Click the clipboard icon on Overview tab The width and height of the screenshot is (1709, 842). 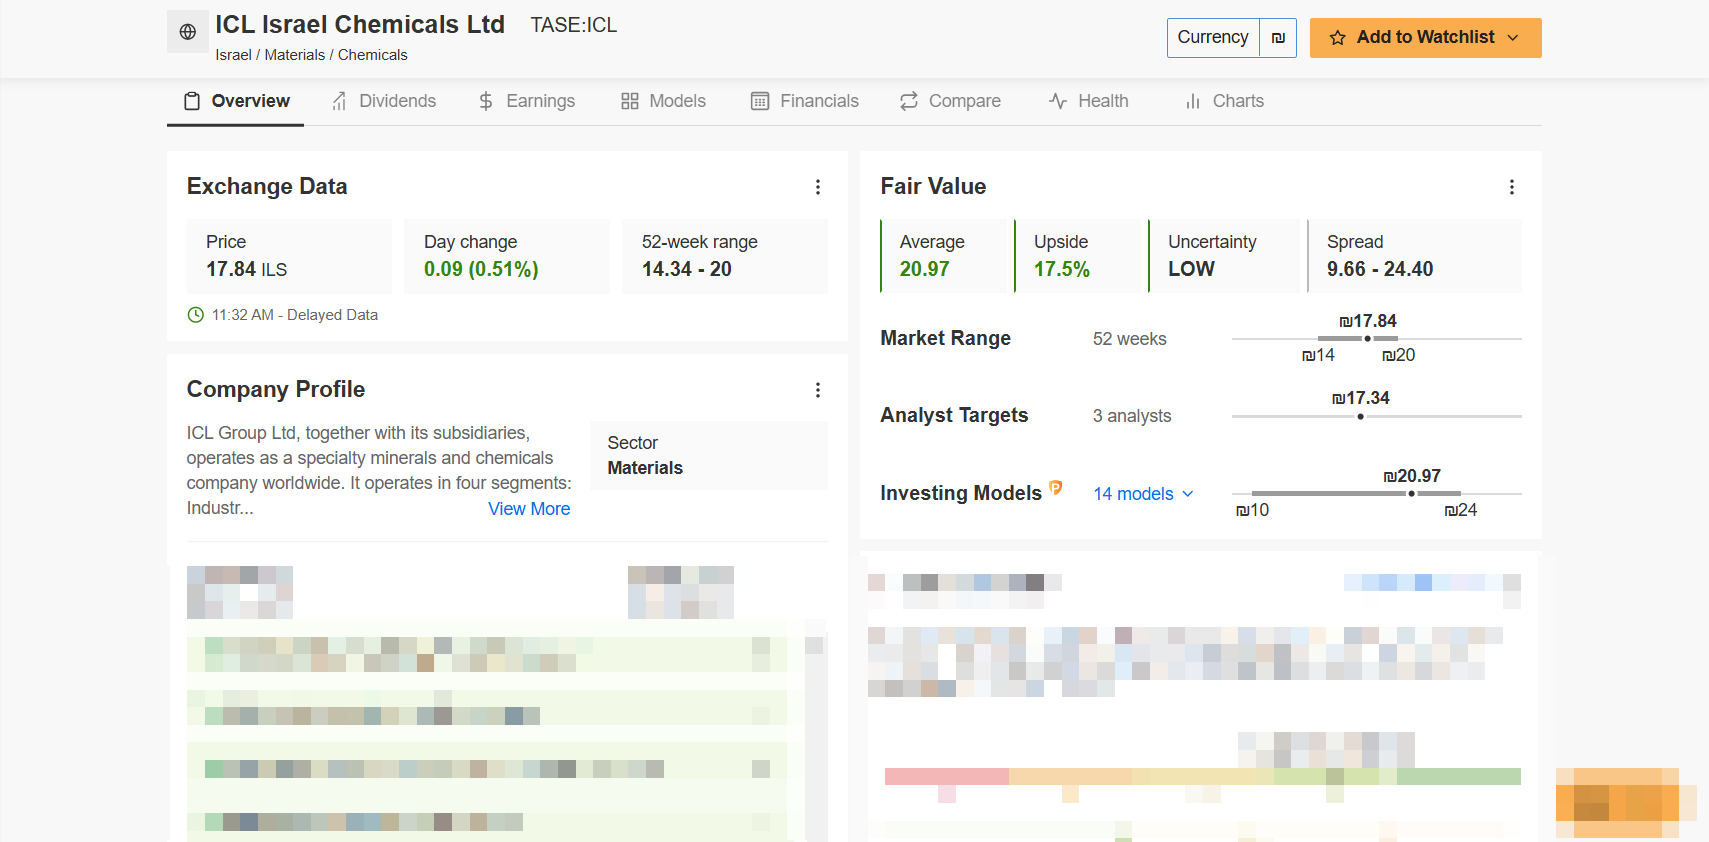tap(192, 101)
